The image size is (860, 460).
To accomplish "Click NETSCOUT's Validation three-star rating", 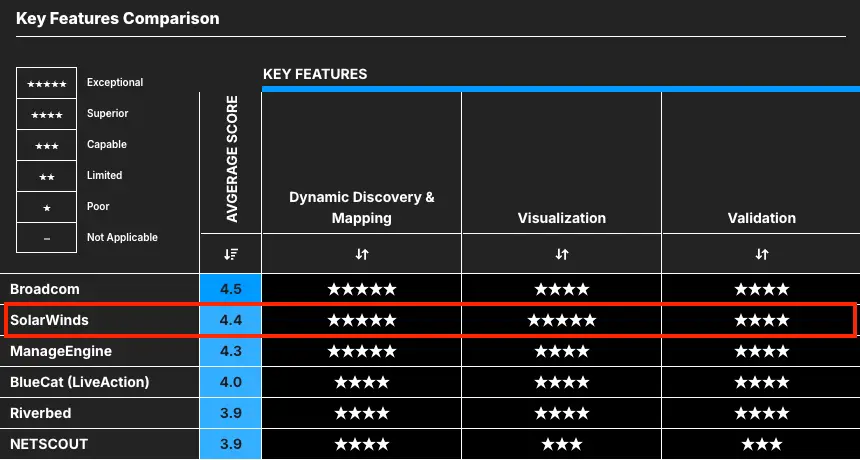I will click(762, 444).
